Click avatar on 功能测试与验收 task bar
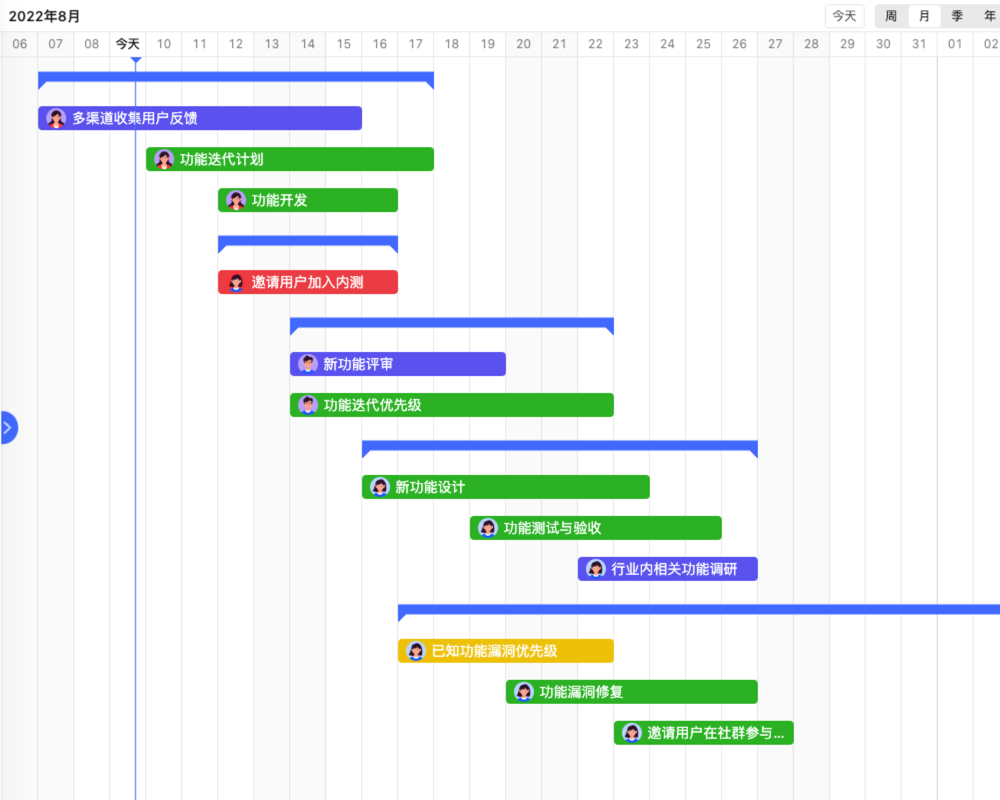Image resolution: width=1000 pixels, height=800 pixels. click(488, 528)
